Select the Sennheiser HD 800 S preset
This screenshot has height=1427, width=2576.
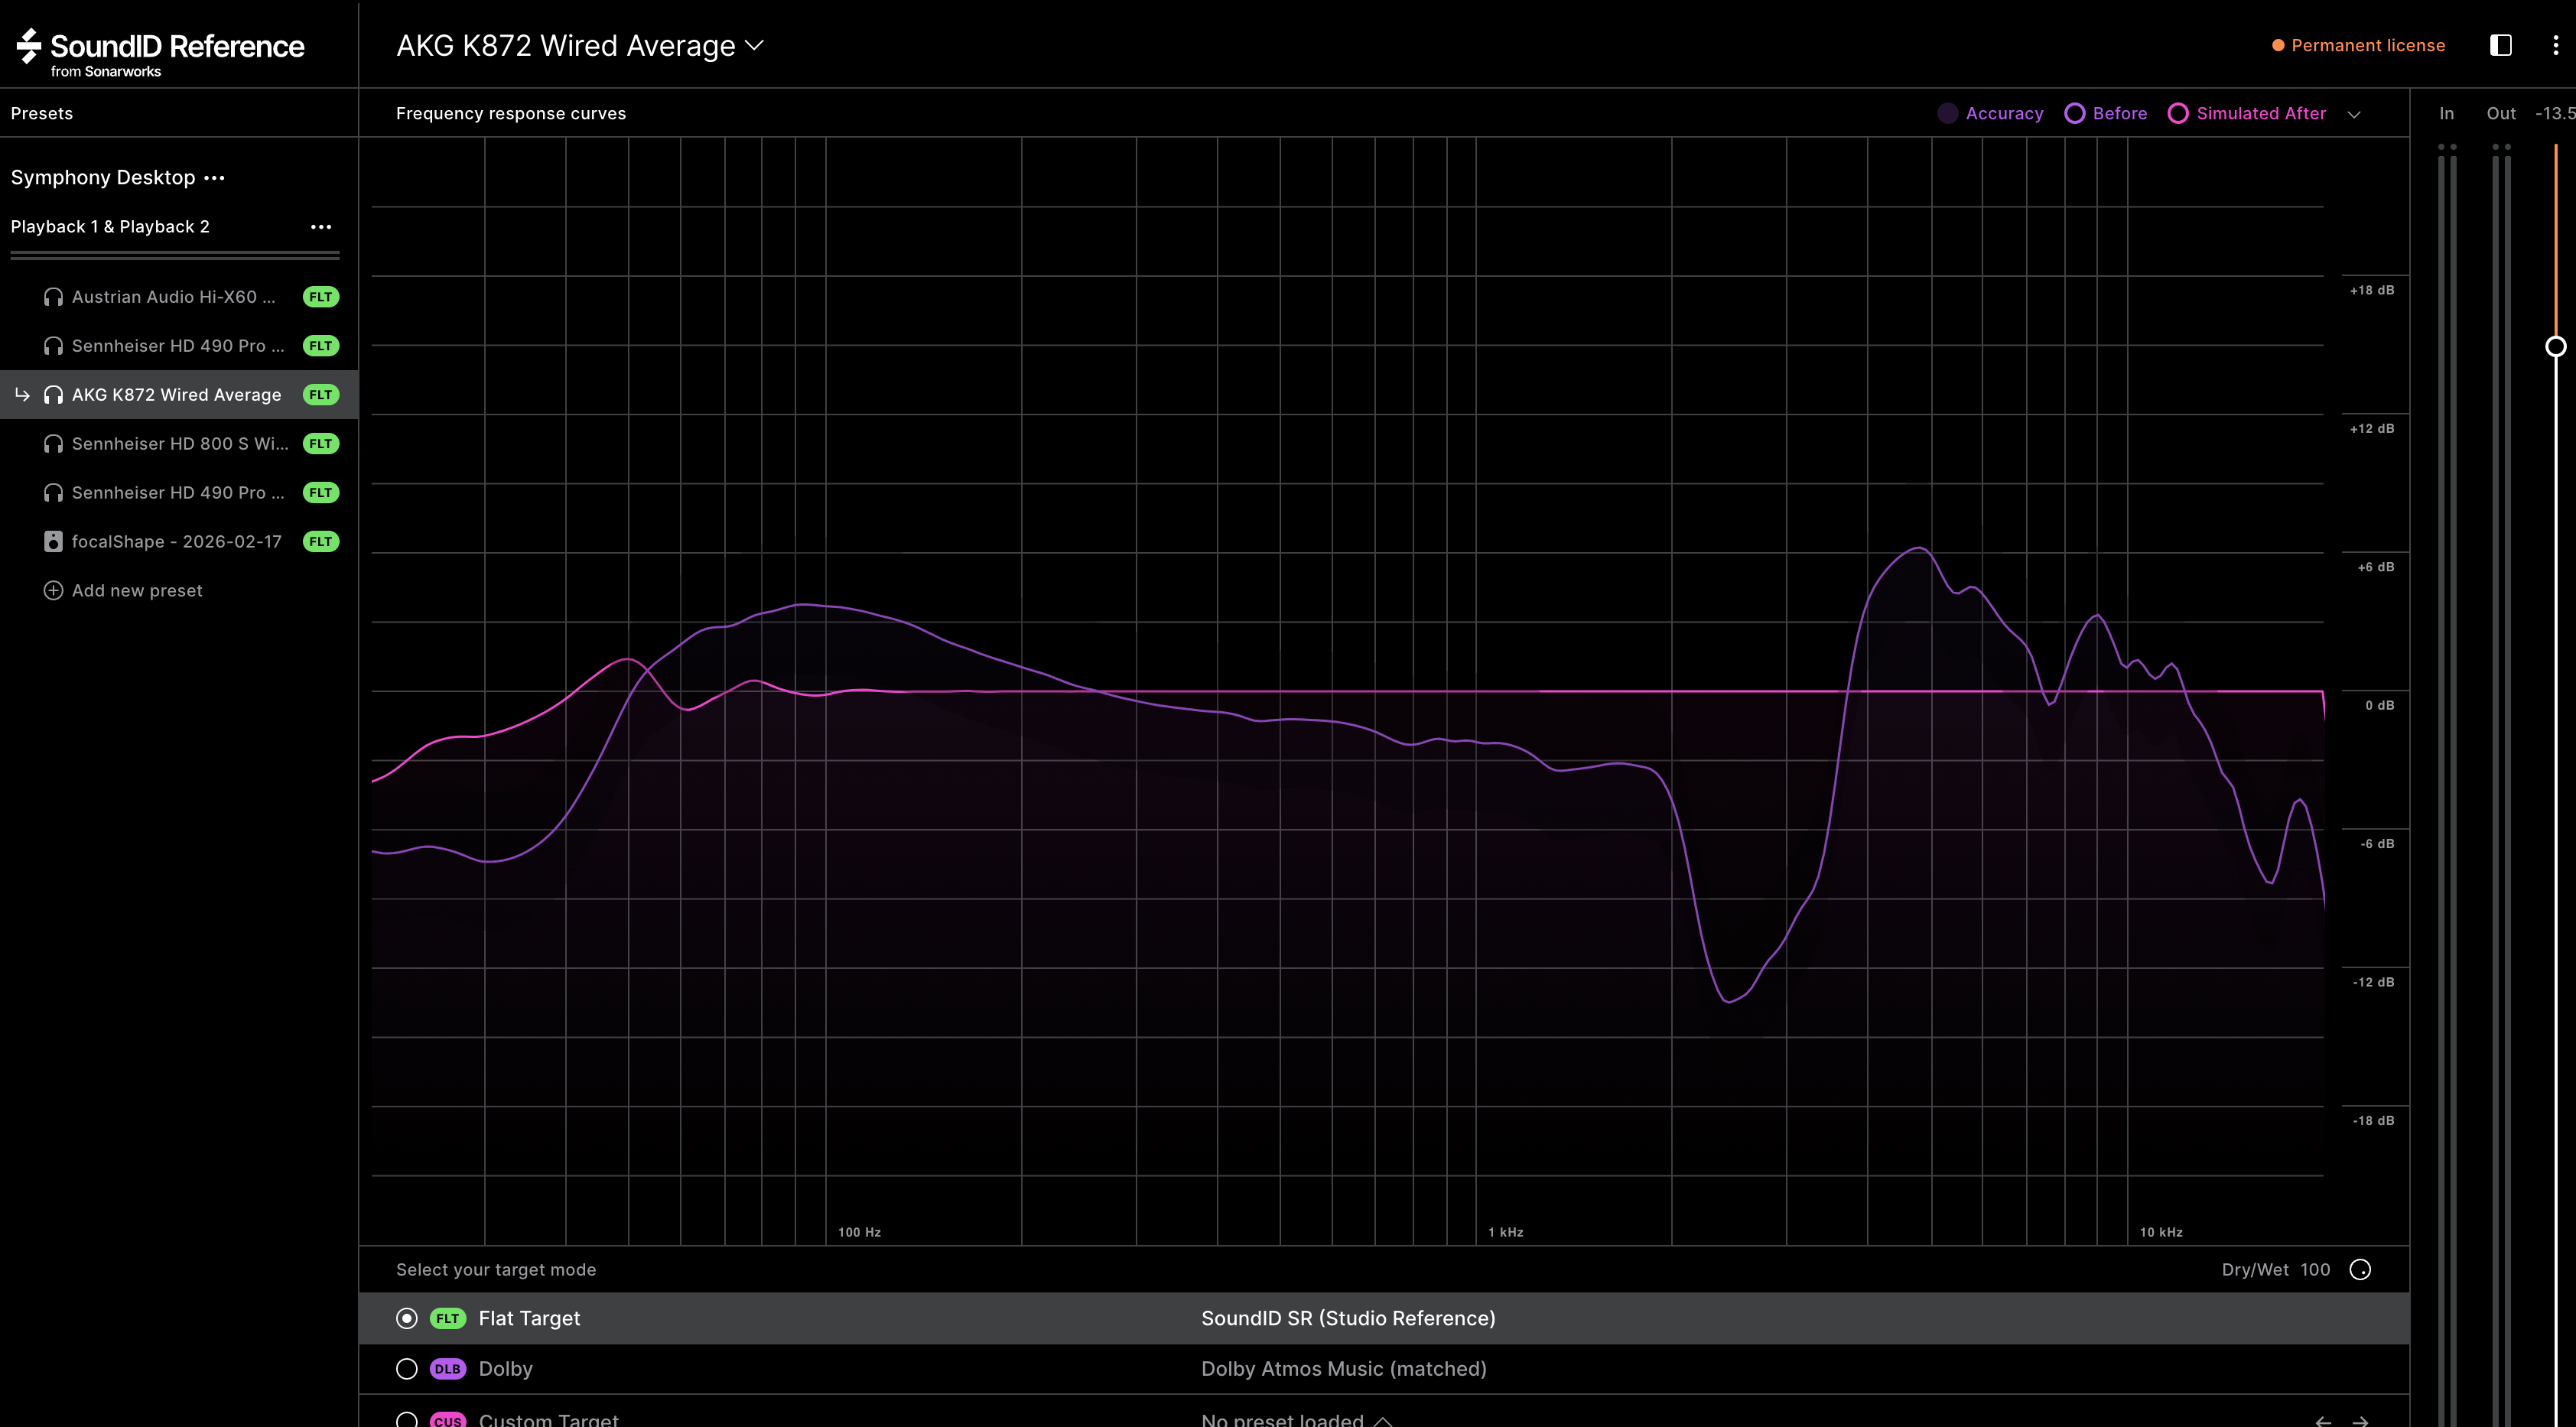(180, 444)
